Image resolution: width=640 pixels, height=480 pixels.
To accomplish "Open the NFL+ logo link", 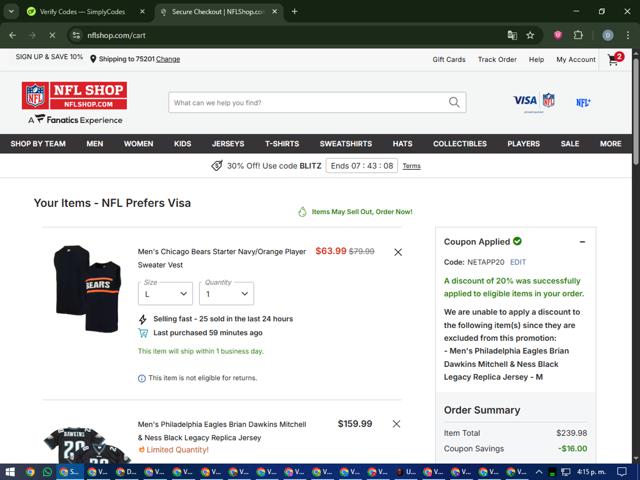I will (583, 102).
